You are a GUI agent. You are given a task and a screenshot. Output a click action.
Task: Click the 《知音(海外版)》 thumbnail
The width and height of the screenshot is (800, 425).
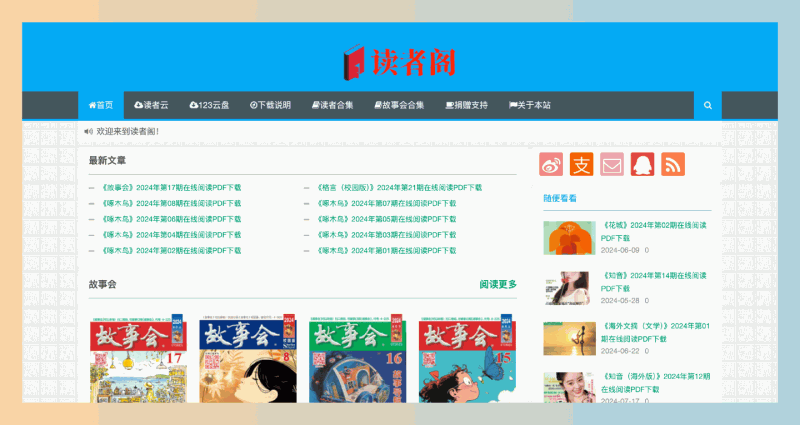pos(569,387)
